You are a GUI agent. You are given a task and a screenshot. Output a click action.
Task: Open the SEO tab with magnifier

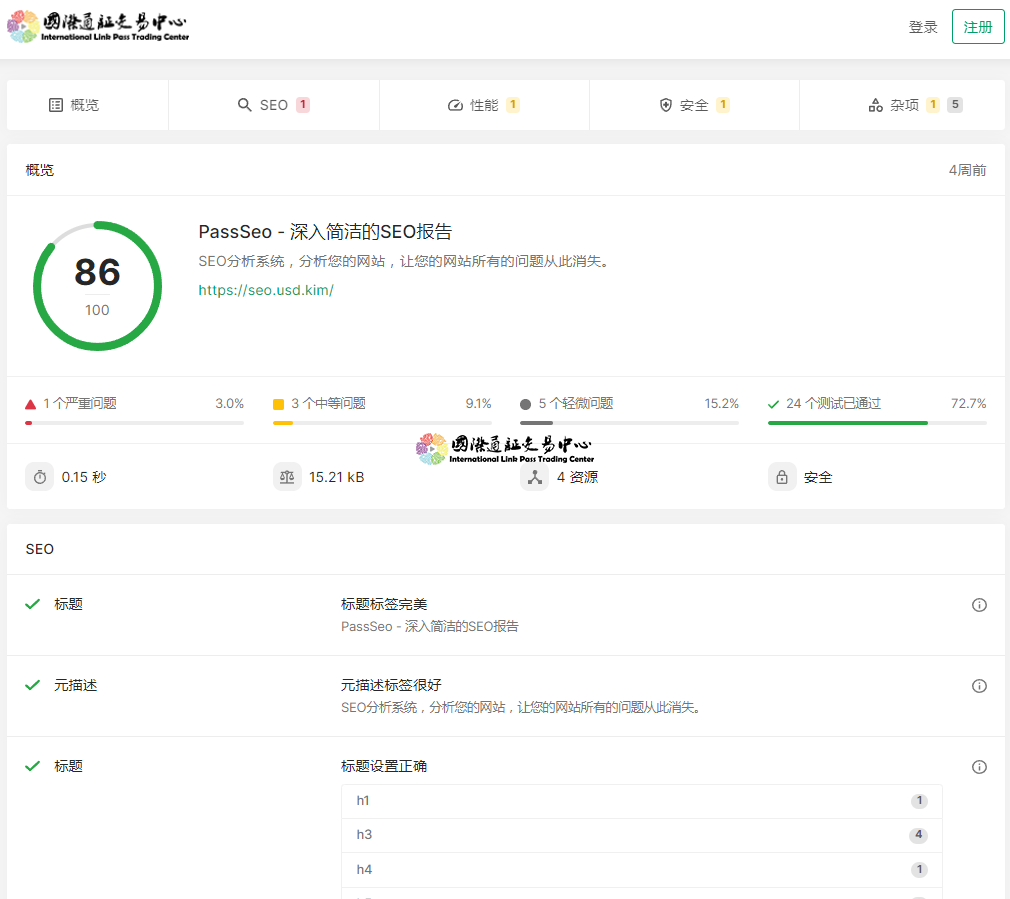pos(274,105)
